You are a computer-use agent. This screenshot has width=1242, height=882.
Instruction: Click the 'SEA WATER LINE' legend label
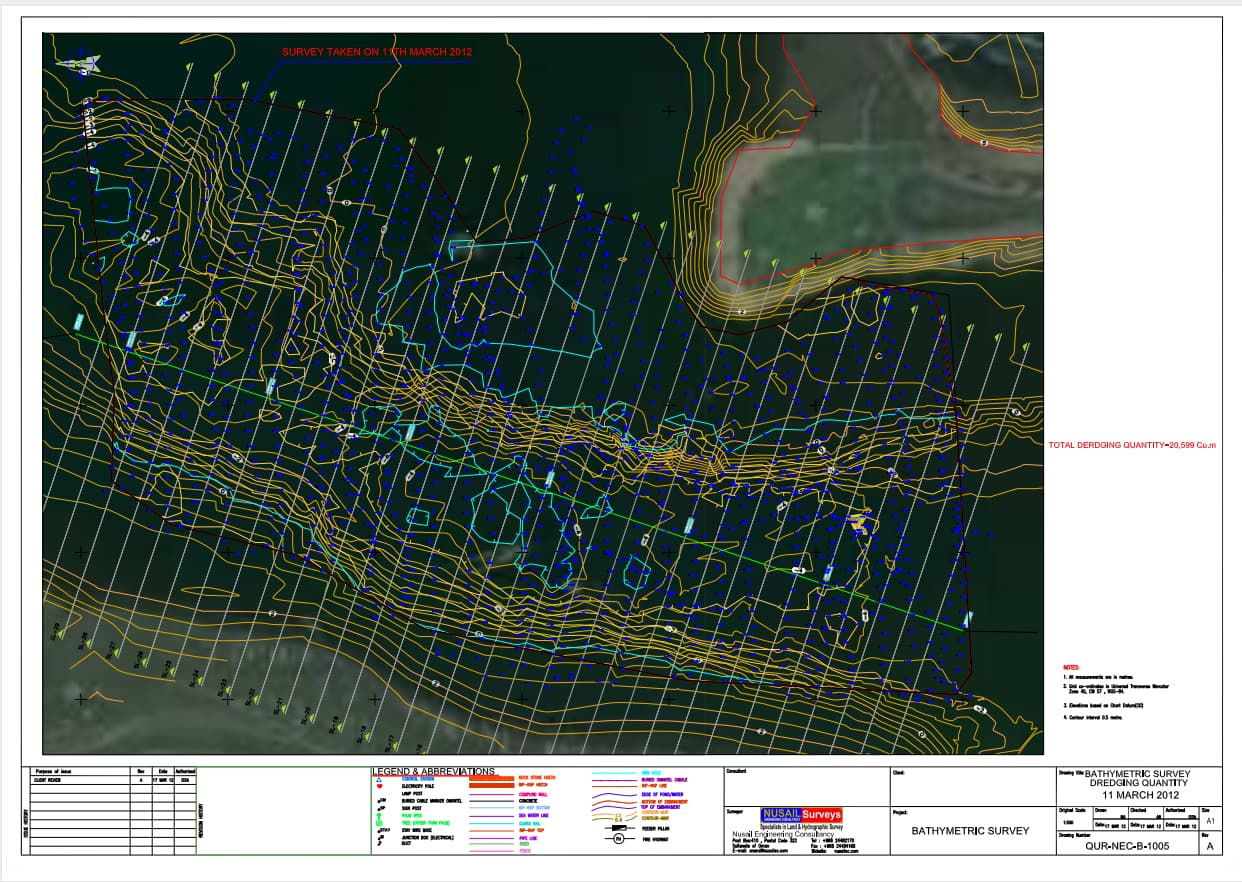pyautogui.click(x=534, y=815)
